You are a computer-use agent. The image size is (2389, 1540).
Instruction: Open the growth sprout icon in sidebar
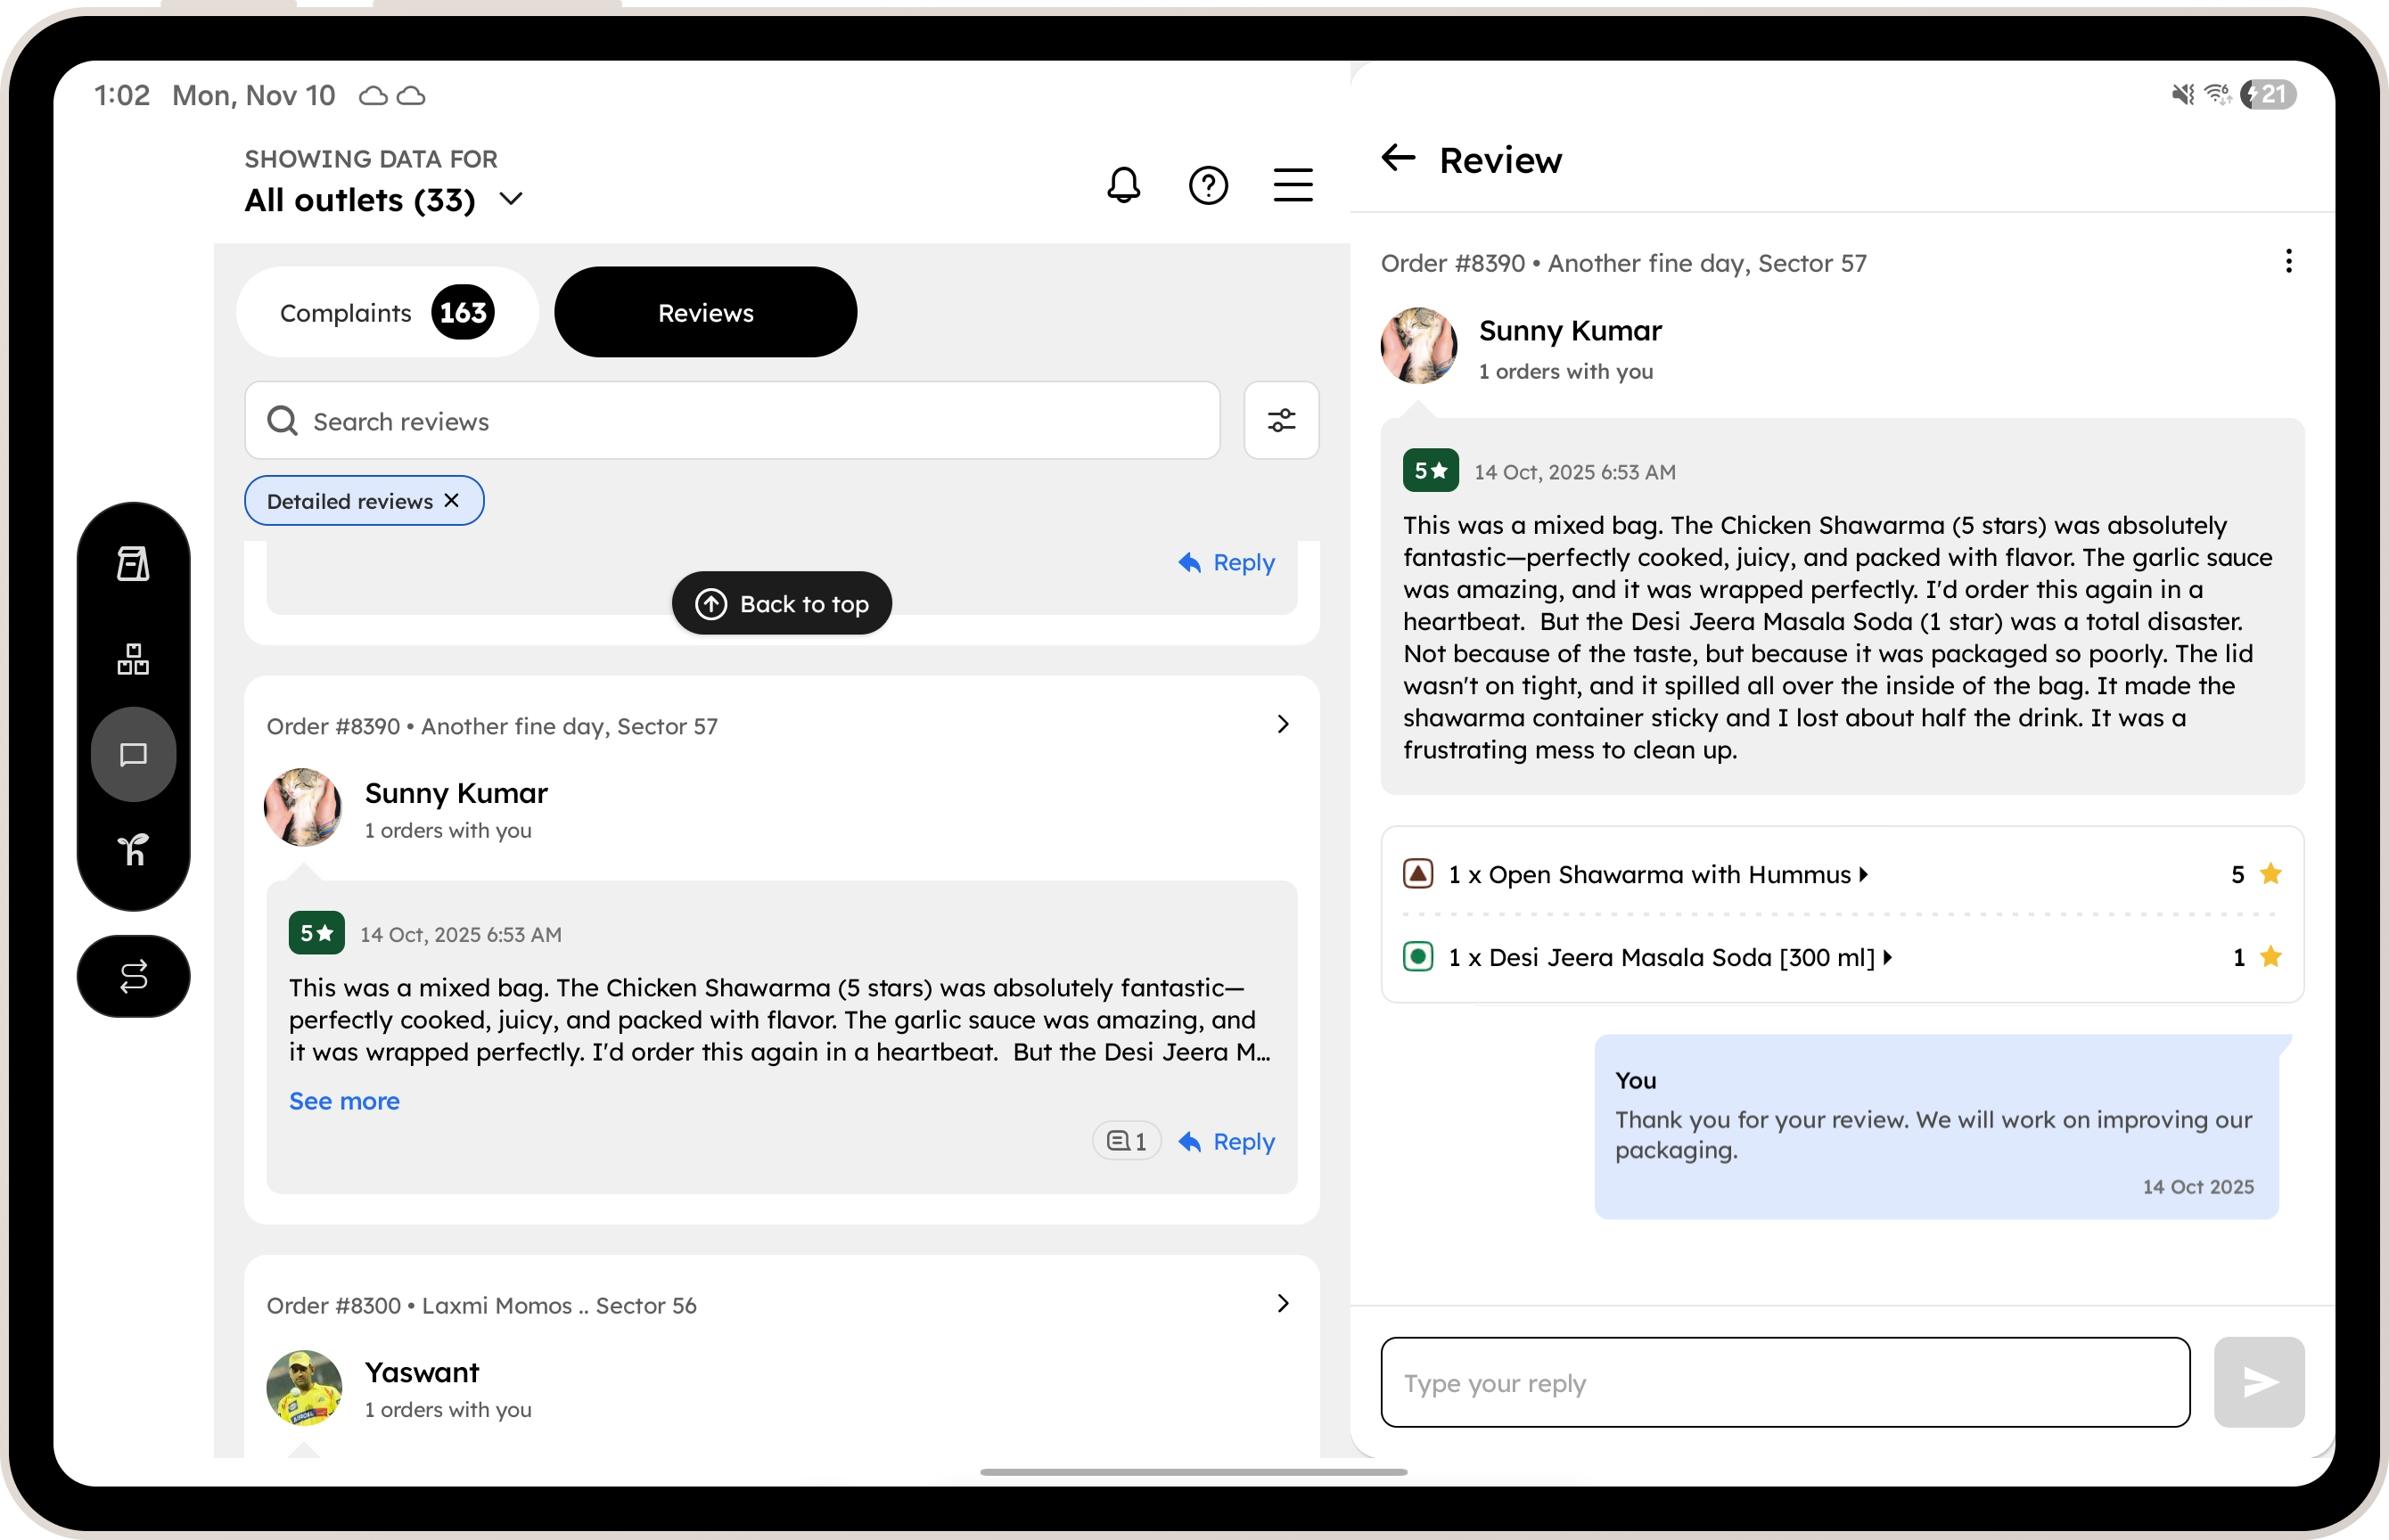133,850
